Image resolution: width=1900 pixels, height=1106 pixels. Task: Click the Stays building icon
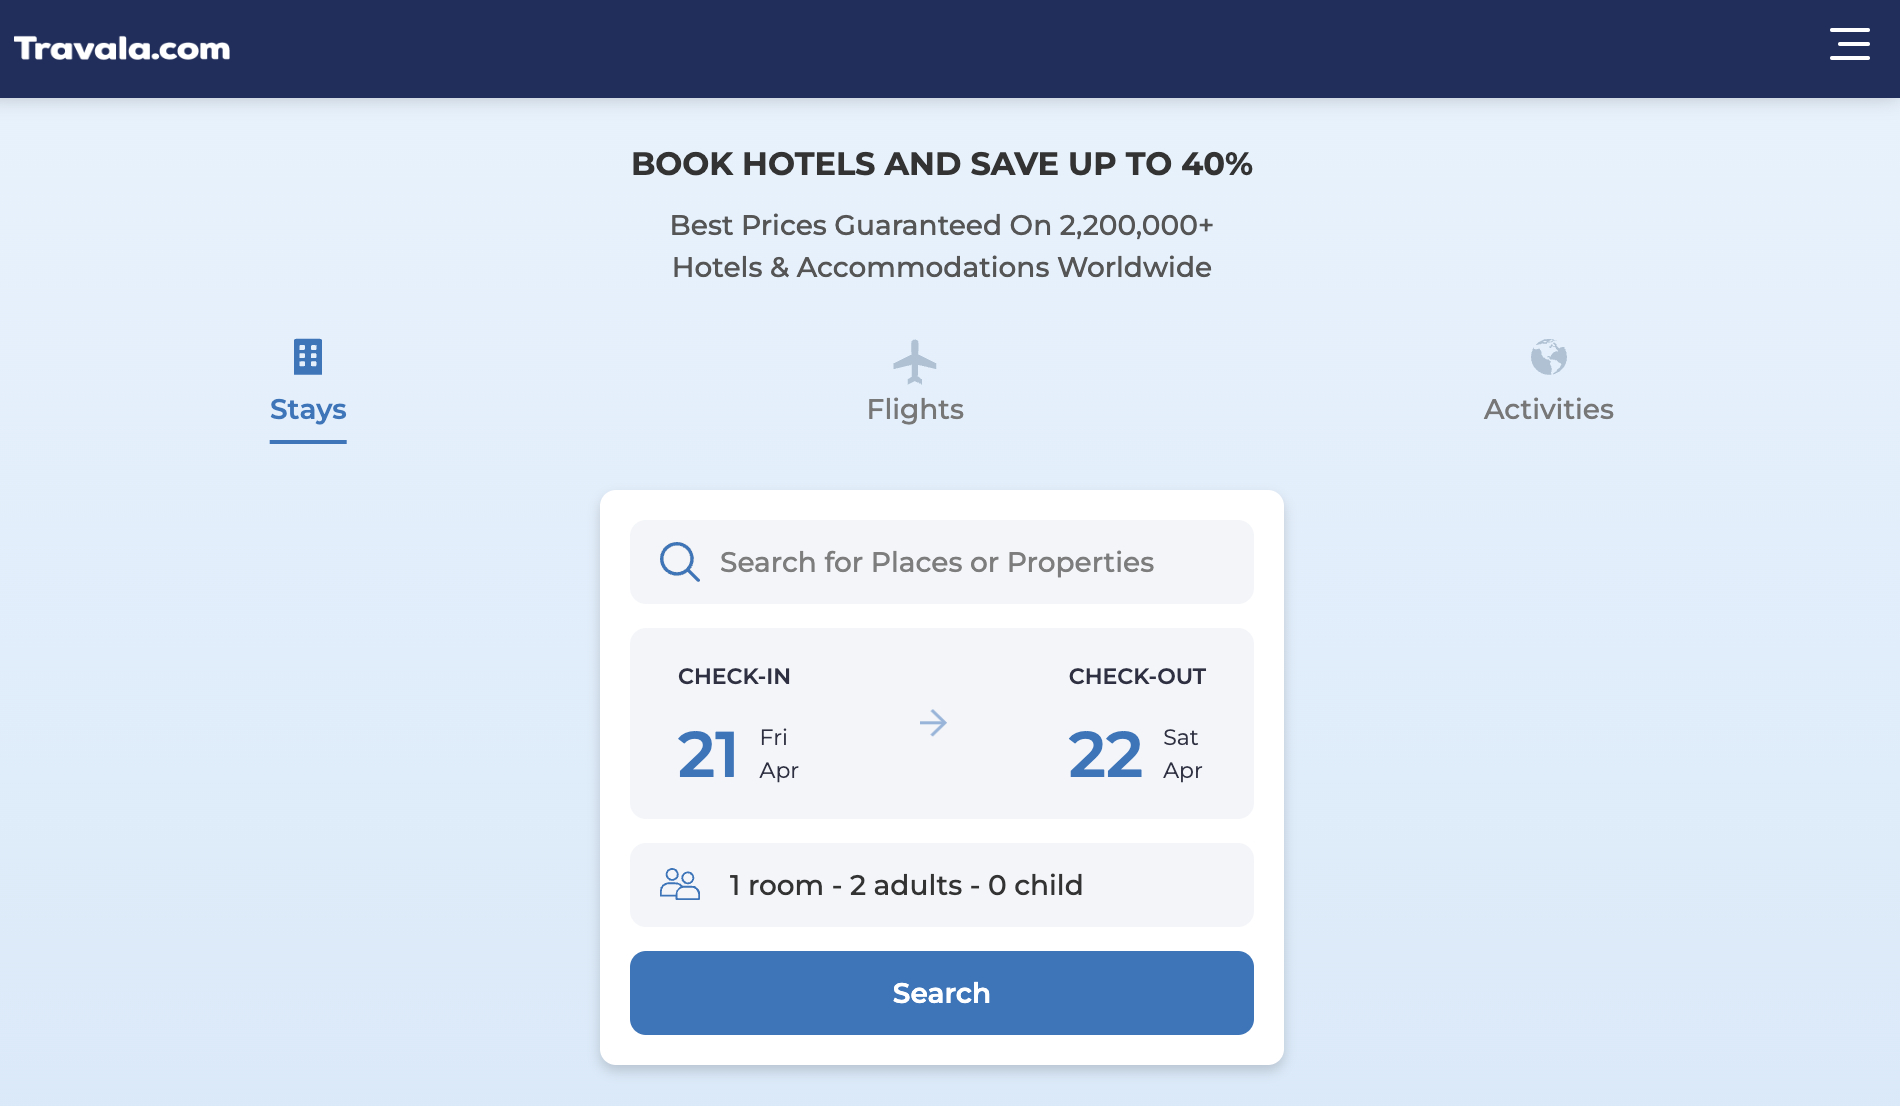point(308,356)
